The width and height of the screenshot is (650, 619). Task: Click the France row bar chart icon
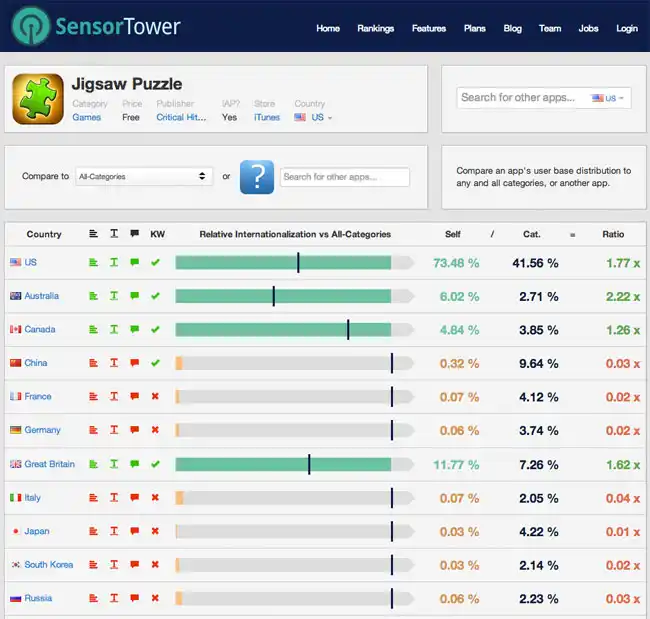(94, 396)
